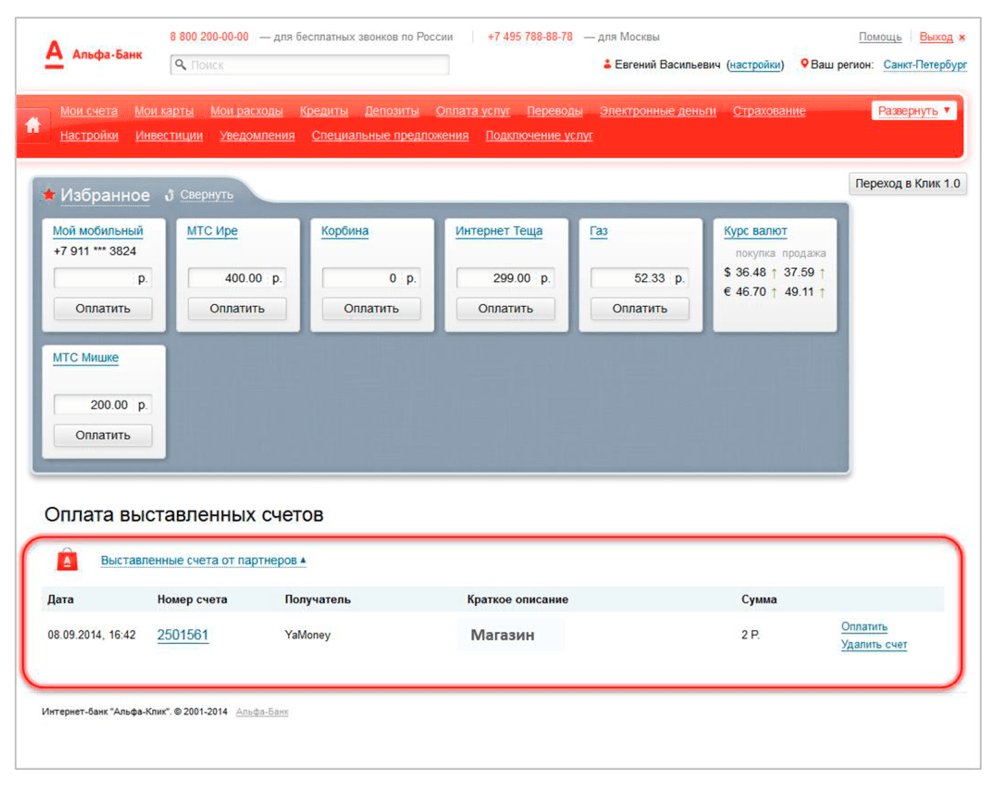Image resolution: width=1000 pixels, height=785 pixels.
Task: Click the star icon next to Избранное
Action: [48, 194]
